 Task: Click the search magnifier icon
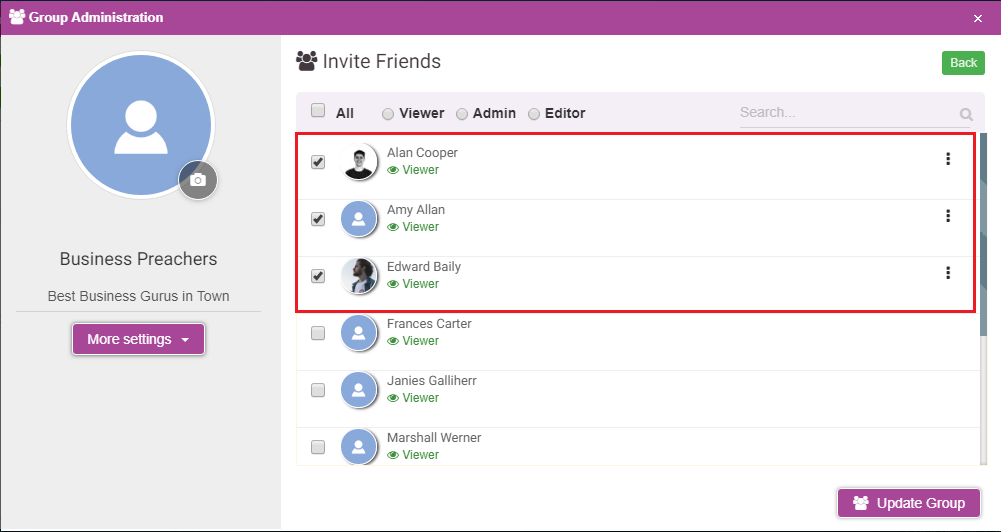[967, 114]
